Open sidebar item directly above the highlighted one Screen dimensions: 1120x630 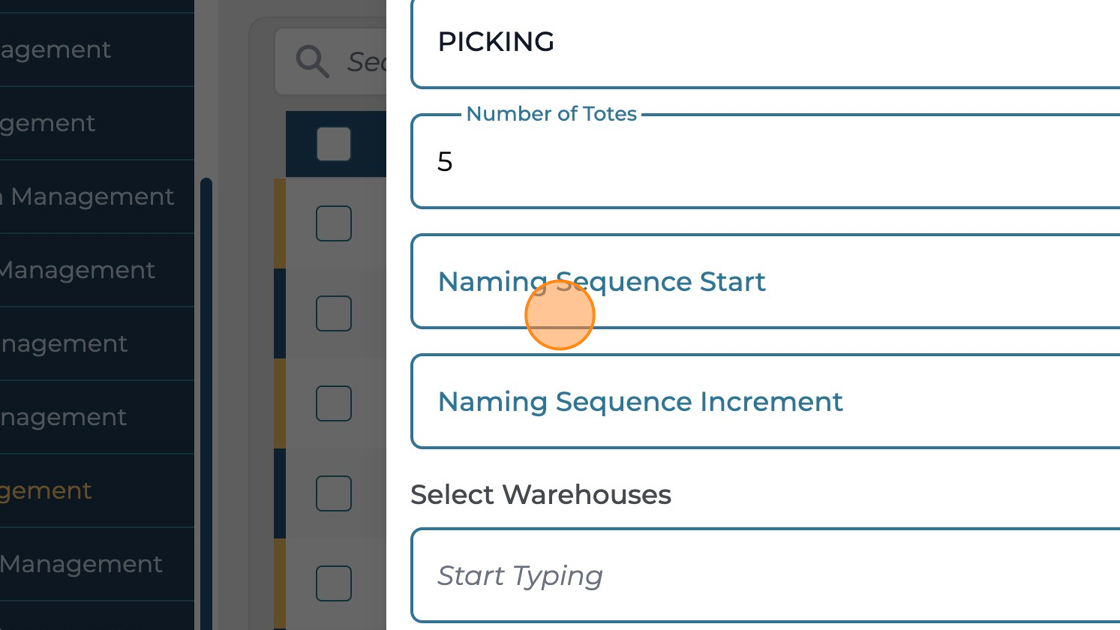click(x=64, y=418)
